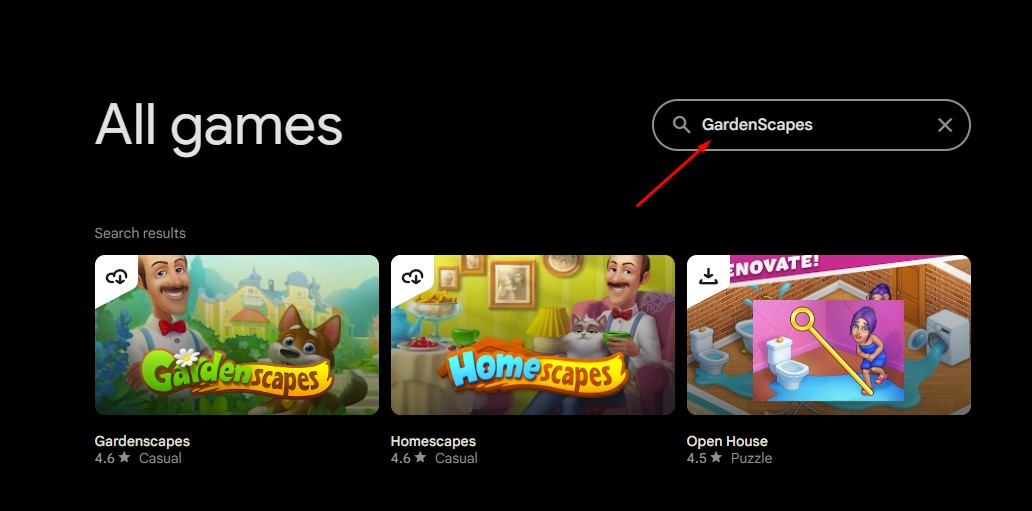
Task: Click the Open House title link
Action: point(727,441)
